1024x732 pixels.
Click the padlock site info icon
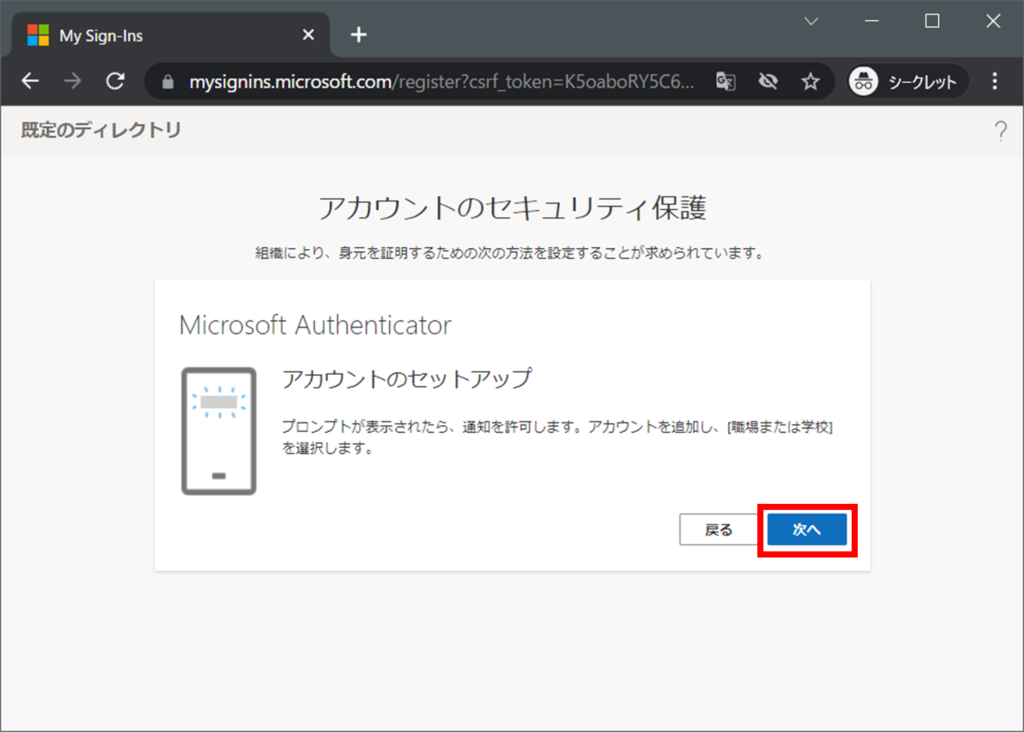pos(168,82)
